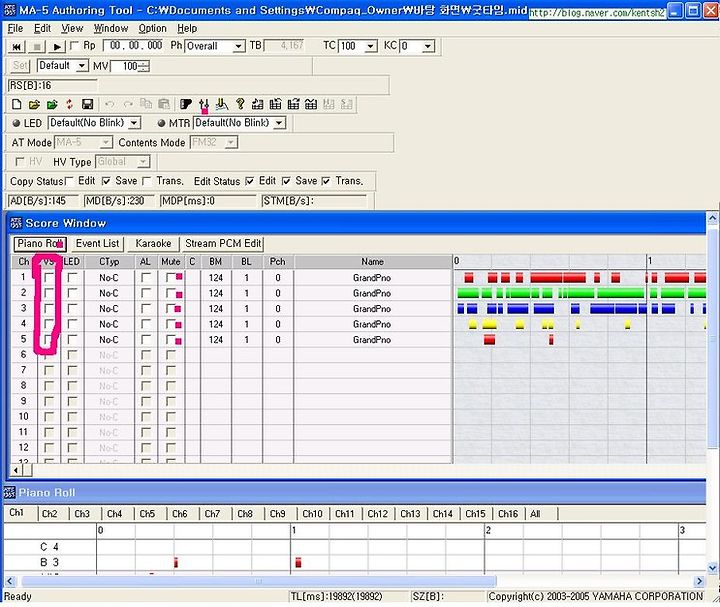Click the downward arrow tool icon
Screen dimensions: 720x607
click(222, 104)
